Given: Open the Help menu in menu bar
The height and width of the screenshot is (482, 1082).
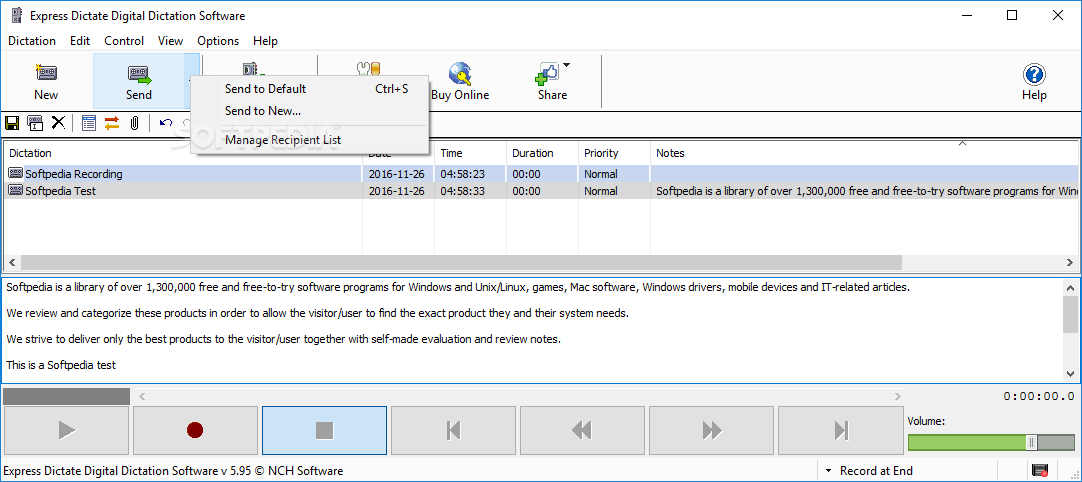Looking at the screenshot, I should click(x=266, y=41).
